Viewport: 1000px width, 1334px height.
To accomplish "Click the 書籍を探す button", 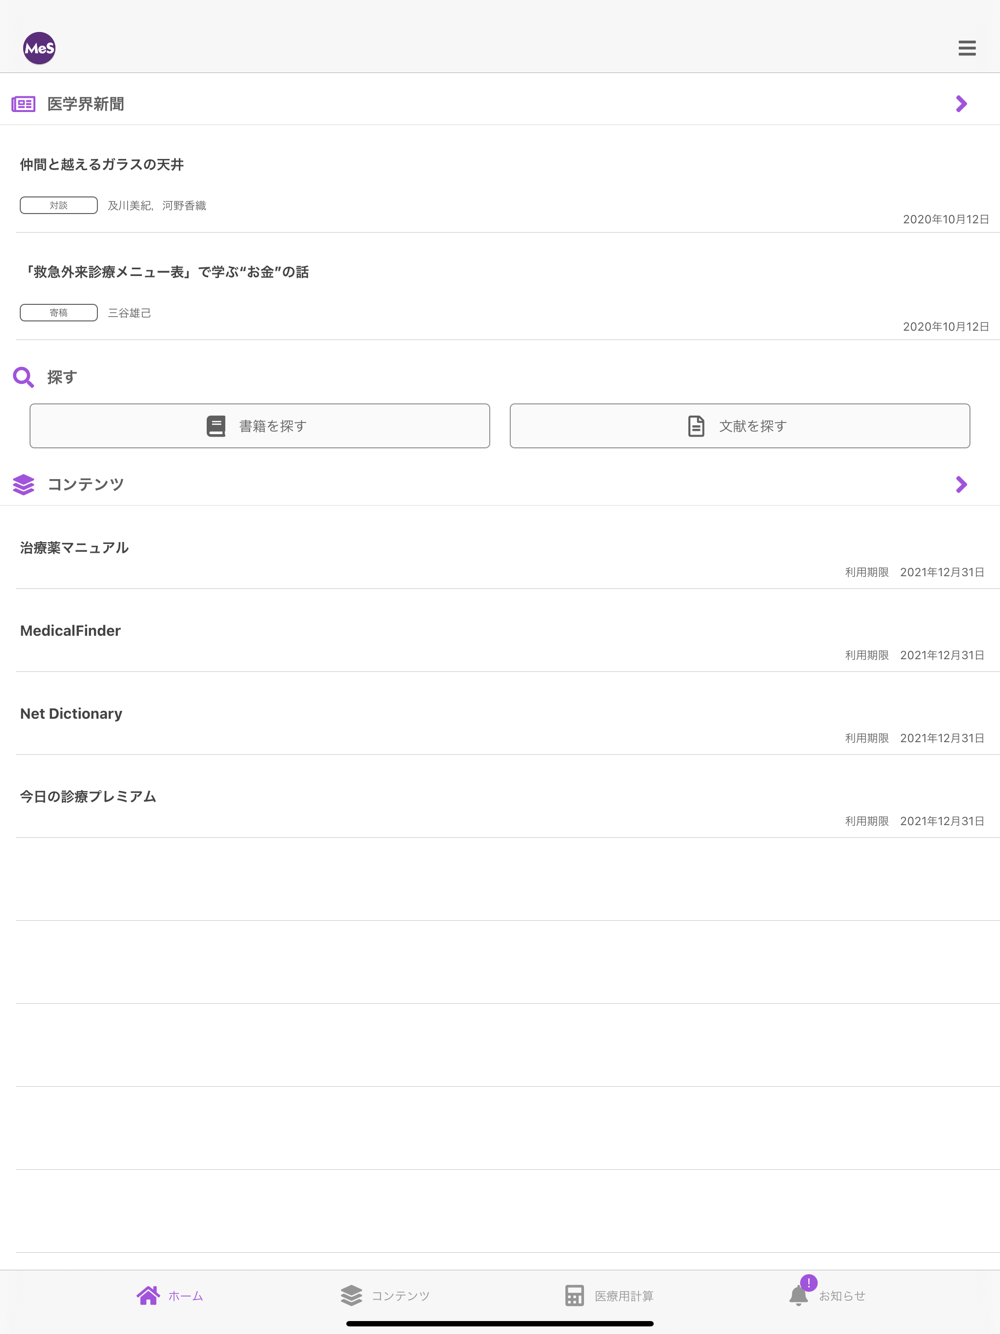I will point(260,426).
